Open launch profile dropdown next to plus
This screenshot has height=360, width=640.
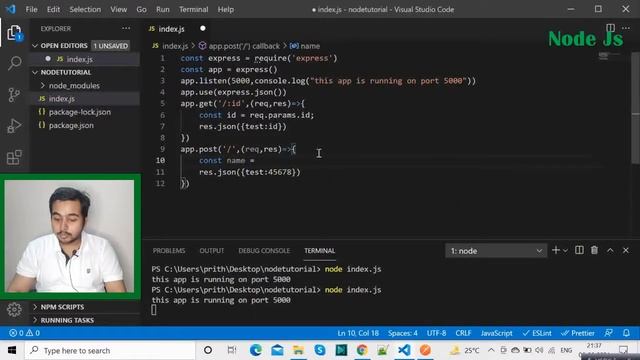click(565, 251)
